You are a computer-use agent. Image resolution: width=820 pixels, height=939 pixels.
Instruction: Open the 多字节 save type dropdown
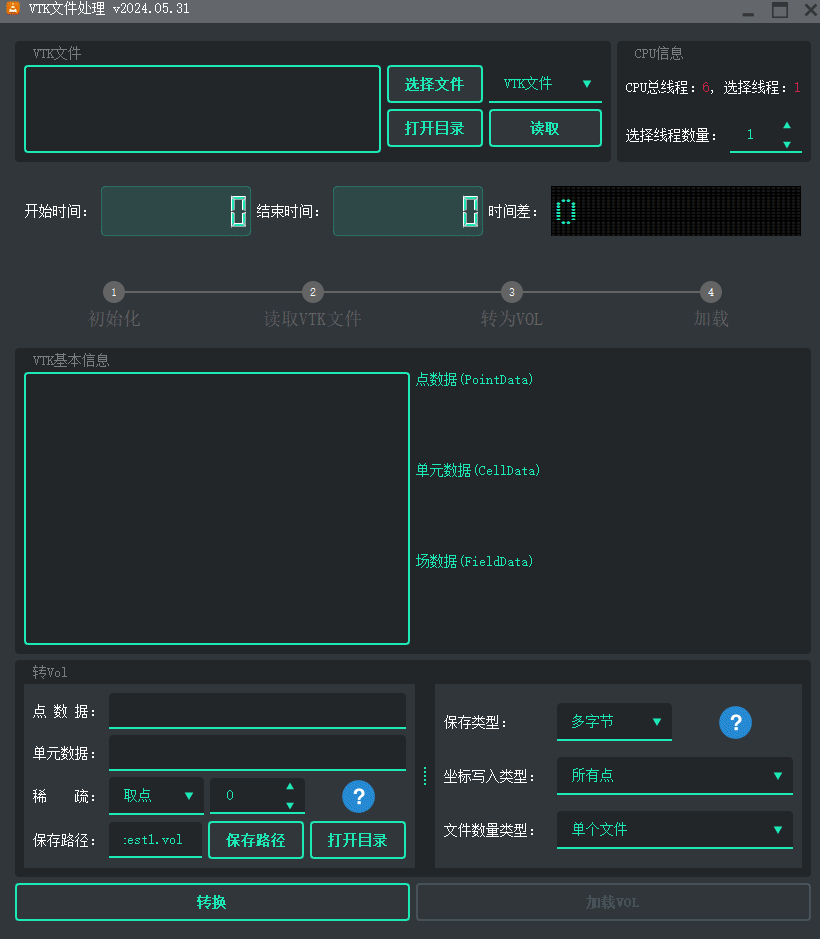[x=613, y=721]
